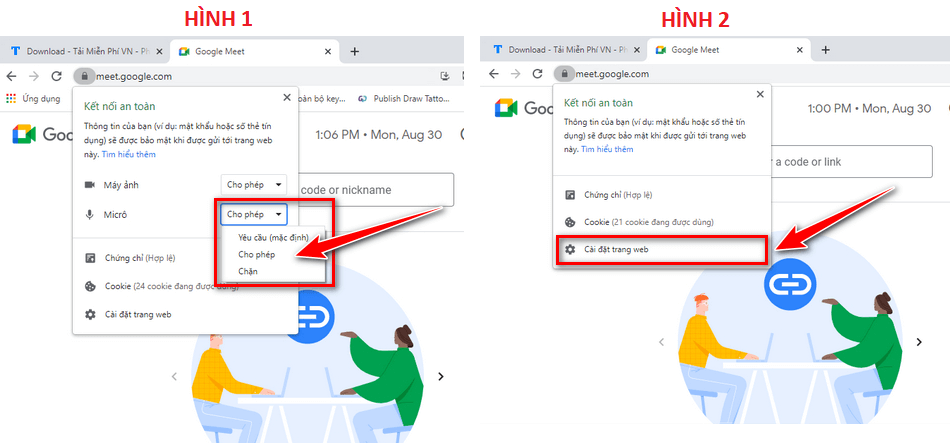Click the red-outlined 'Cài đặt trang web' row

coord(660,250)
